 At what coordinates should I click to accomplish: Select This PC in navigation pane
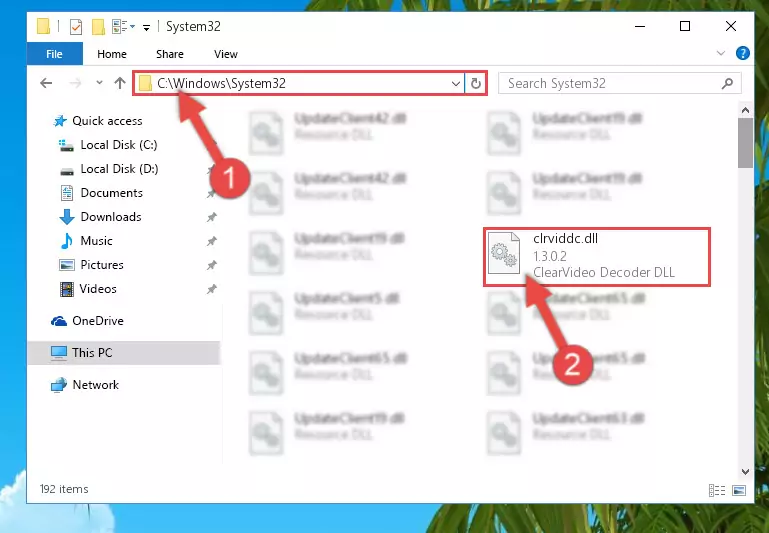[92, 353]
